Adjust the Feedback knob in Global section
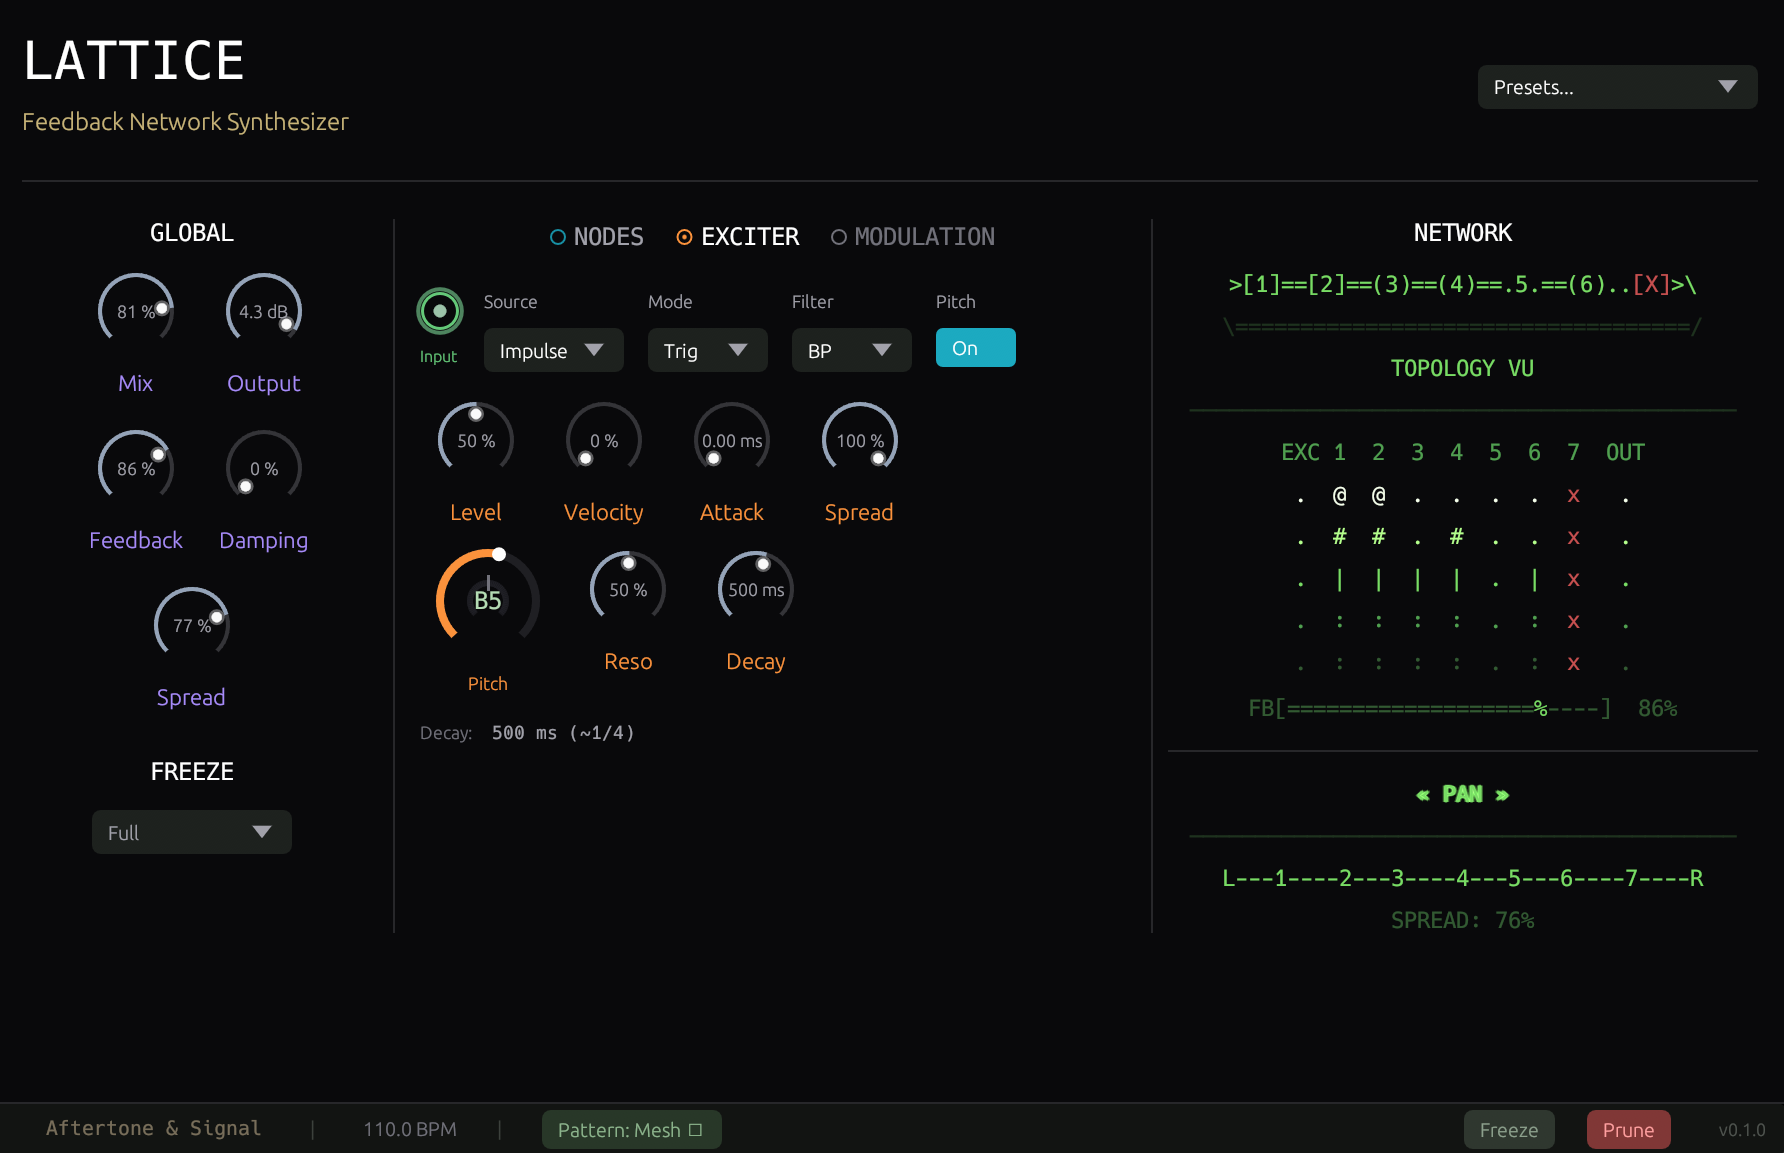Image resolution: width=1784 pixels, height=1153 pixels. coord(135,465)
